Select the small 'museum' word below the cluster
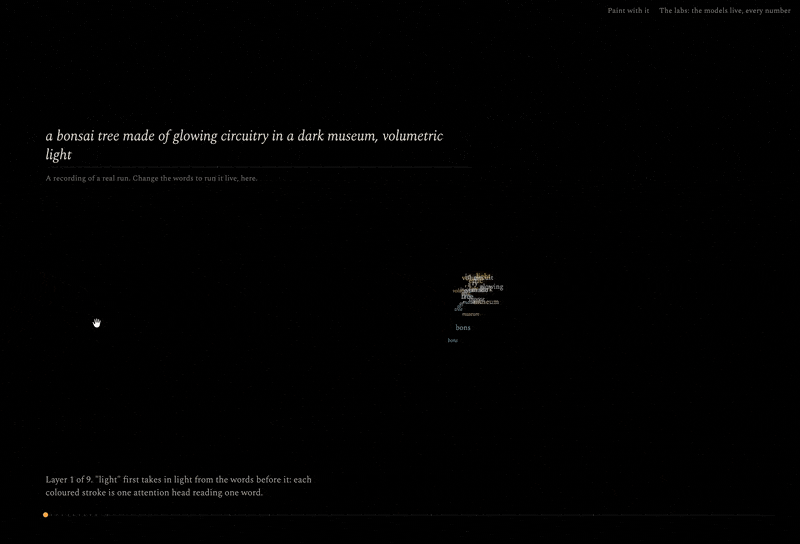 470,314
